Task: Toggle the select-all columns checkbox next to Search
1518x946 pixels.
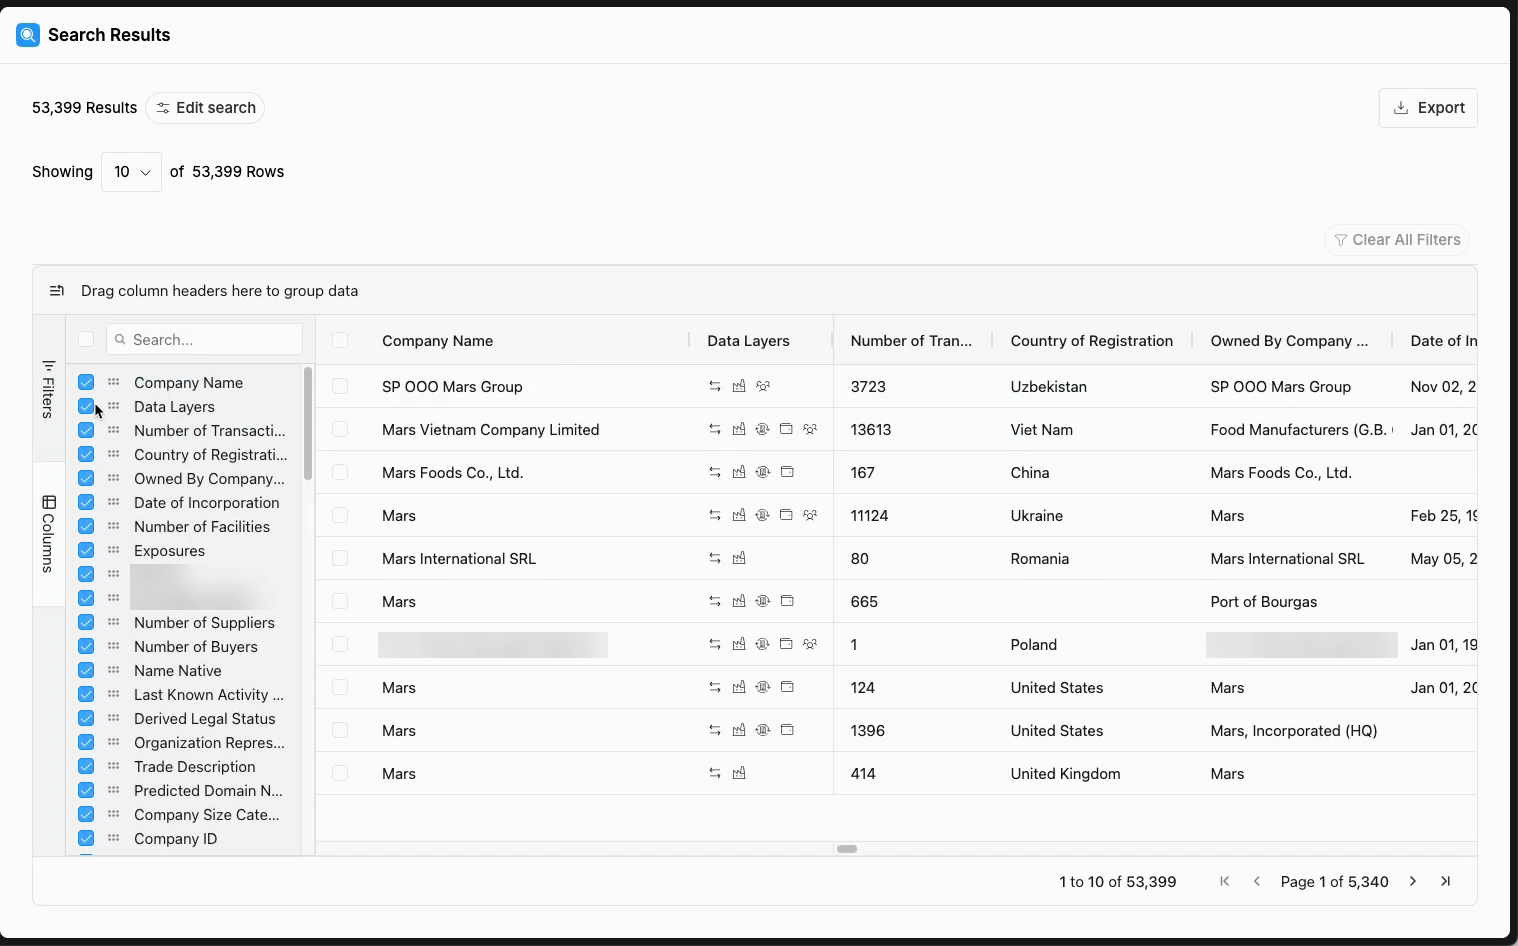Action: pos(86,339)
